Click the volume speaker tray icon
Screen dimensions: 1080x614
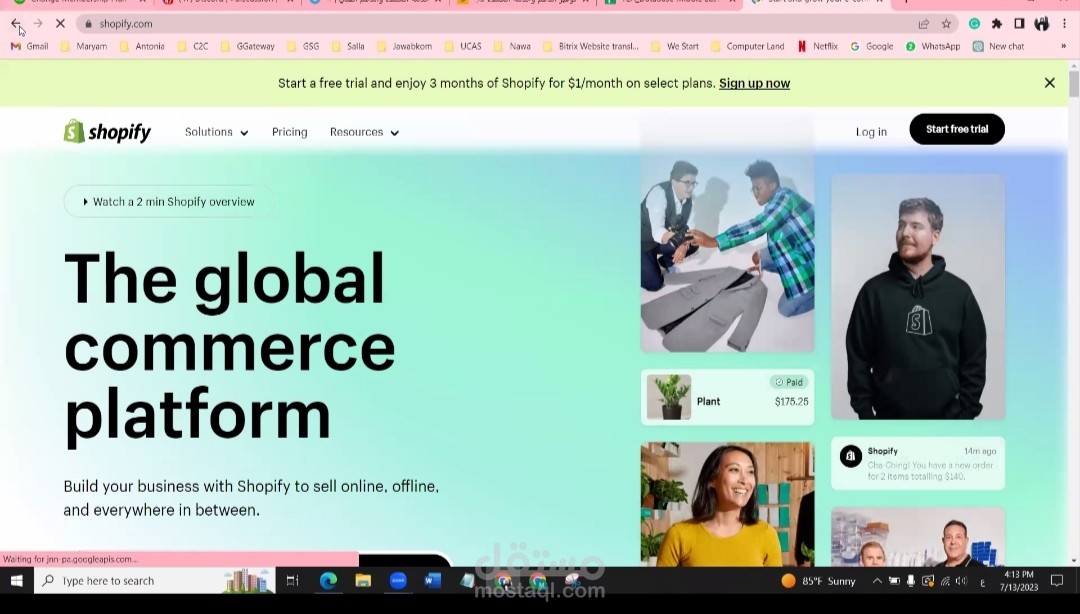962,581
